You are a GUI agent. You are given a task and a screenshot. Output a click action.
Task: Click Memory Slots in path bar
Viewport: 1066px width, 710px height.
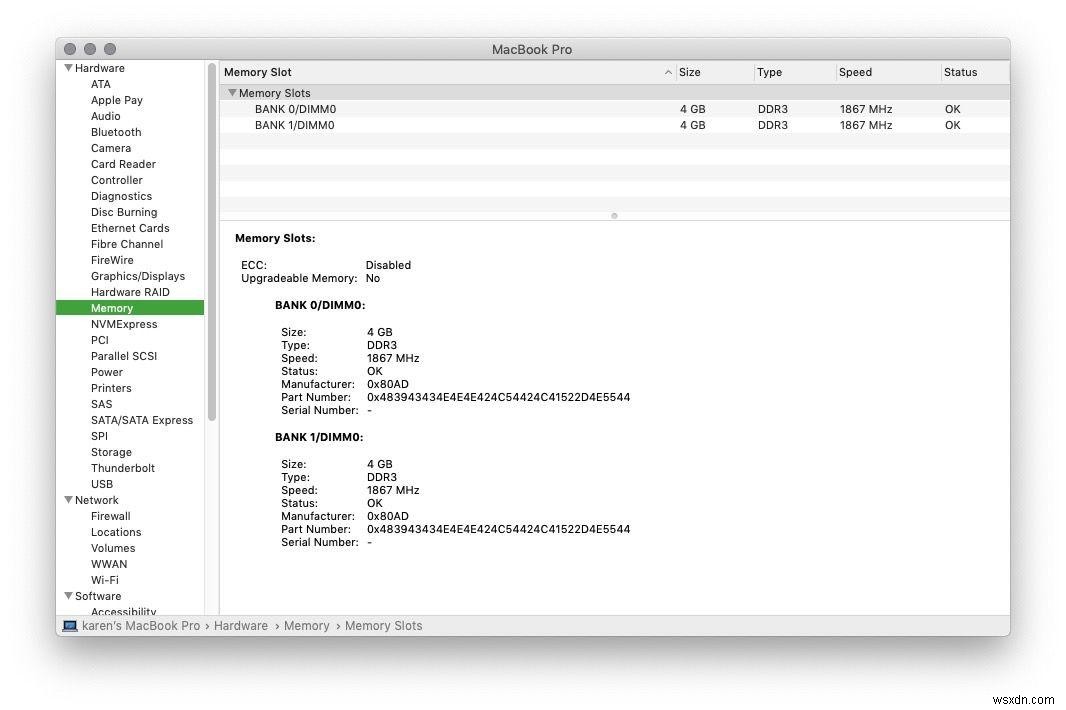pyautogui.click(x=383, y=626)
